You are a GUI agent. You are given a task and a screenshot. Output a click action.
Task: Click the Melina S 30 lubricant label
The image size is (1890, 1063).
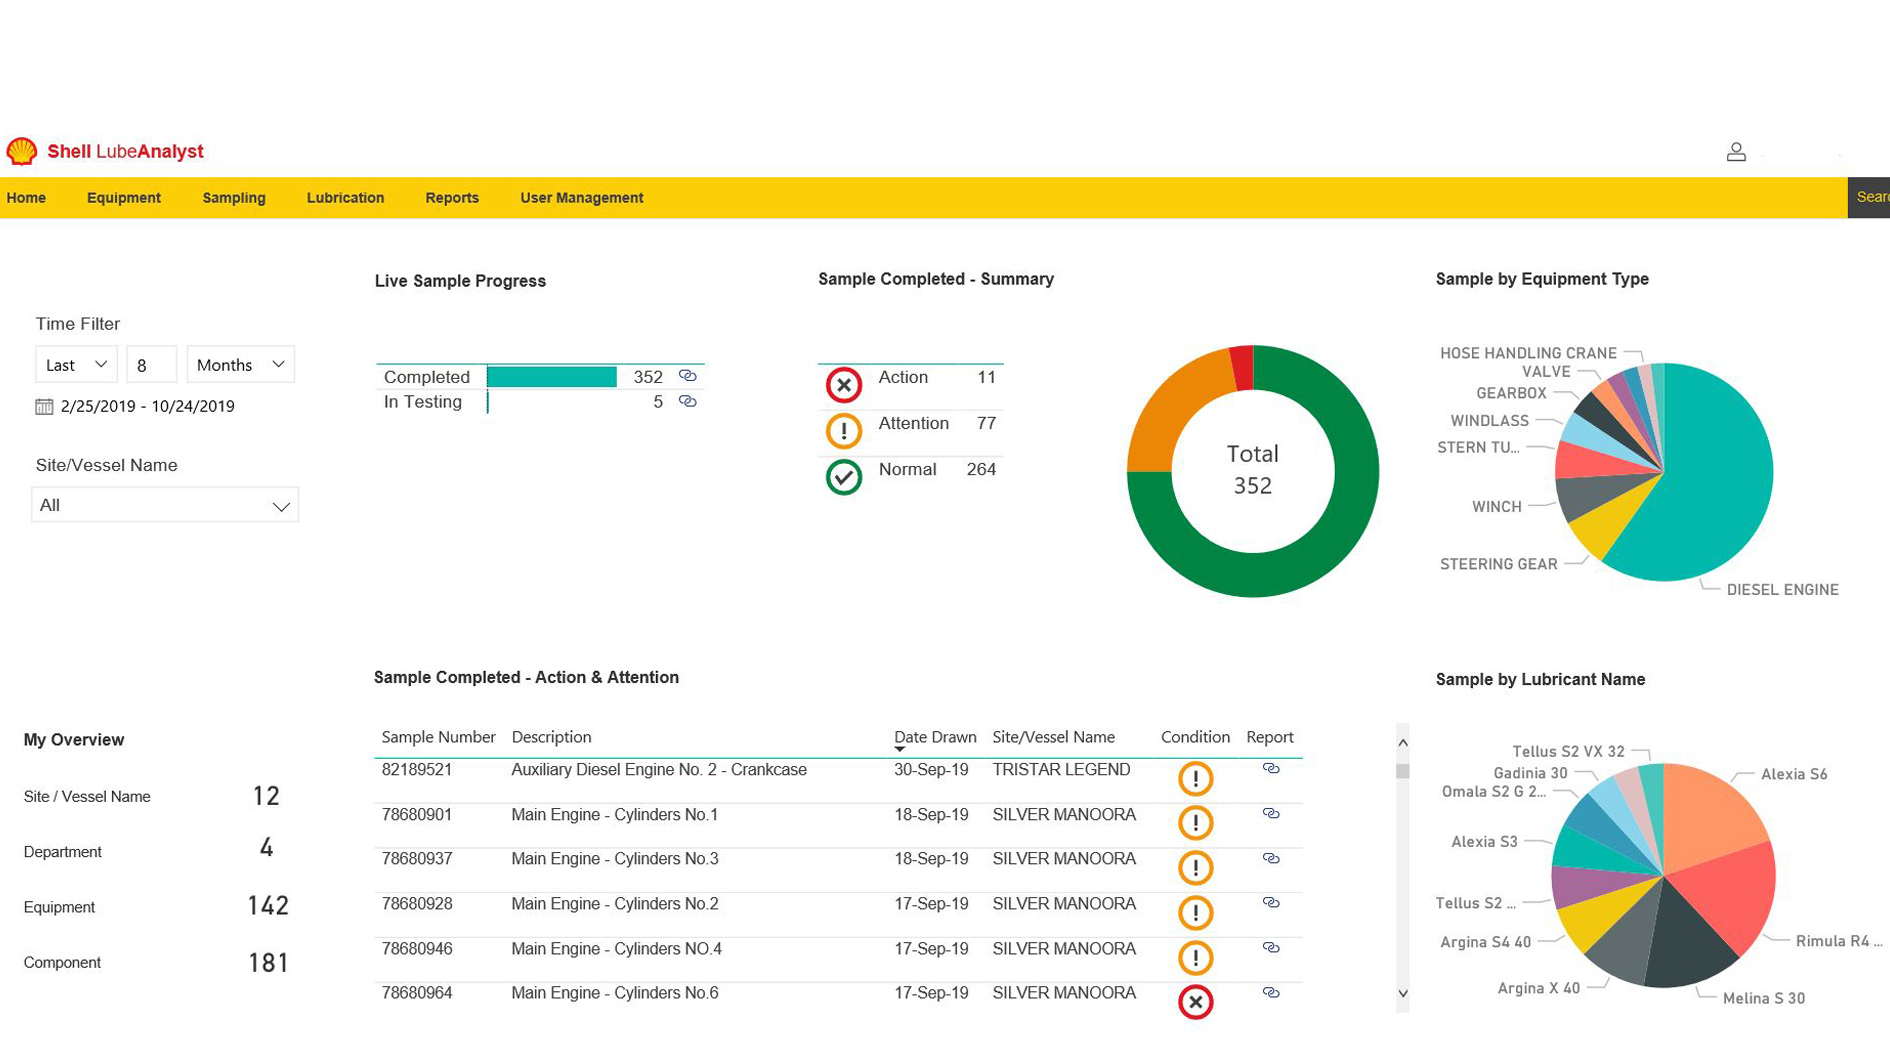tap(1764, 998)
